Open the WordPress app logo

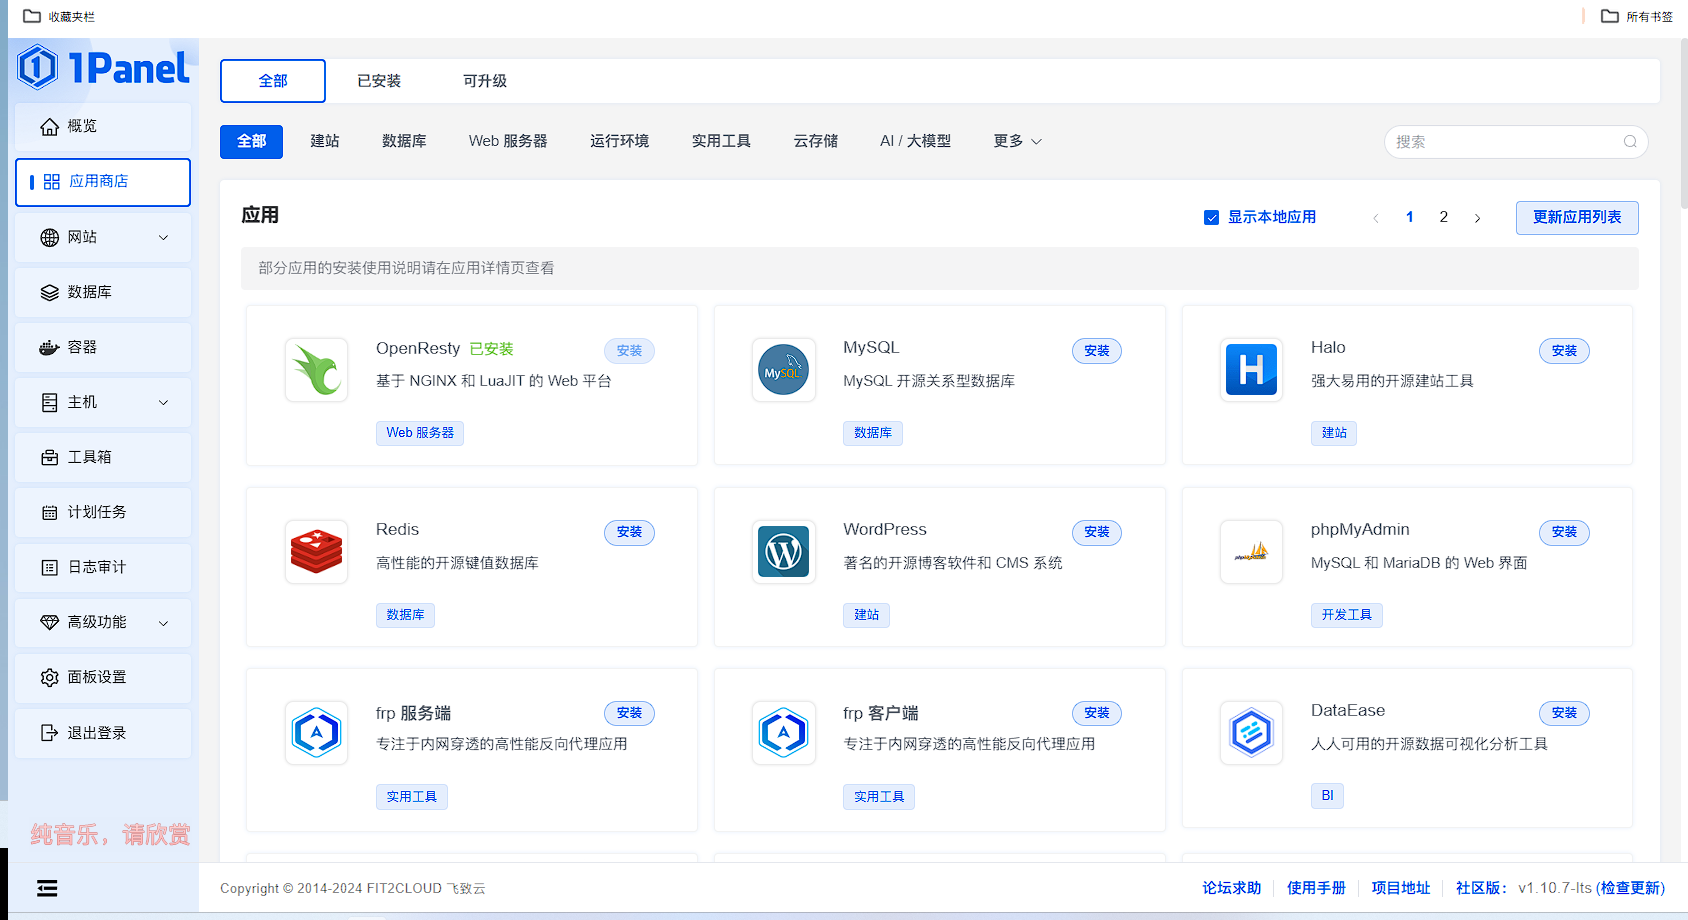point(784,552)
